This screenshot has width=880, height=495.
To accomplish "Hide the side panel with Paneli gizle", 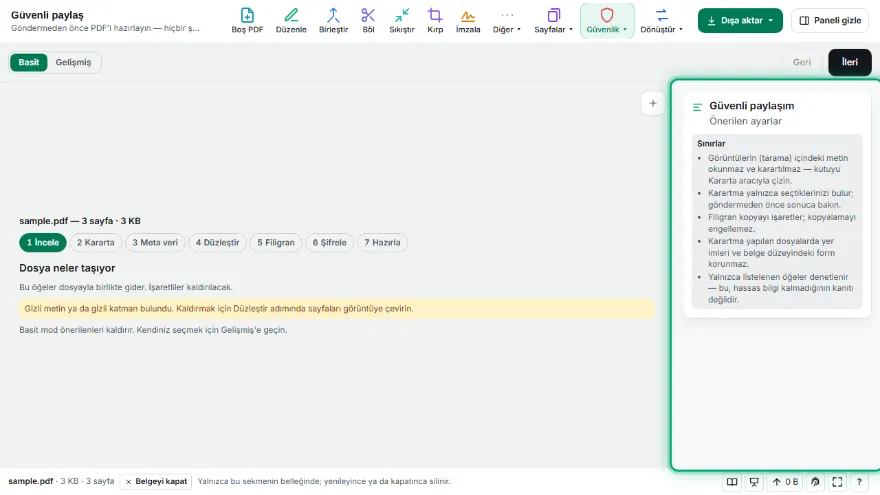I will pyautogui.click(x=830, y=20).
